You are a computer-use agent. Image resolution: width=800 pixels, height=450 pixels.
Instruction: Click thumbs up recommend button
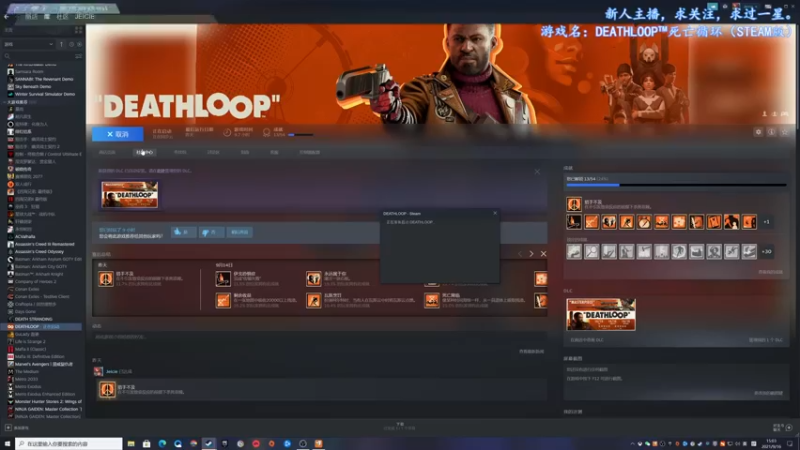[x=183, y=232]
